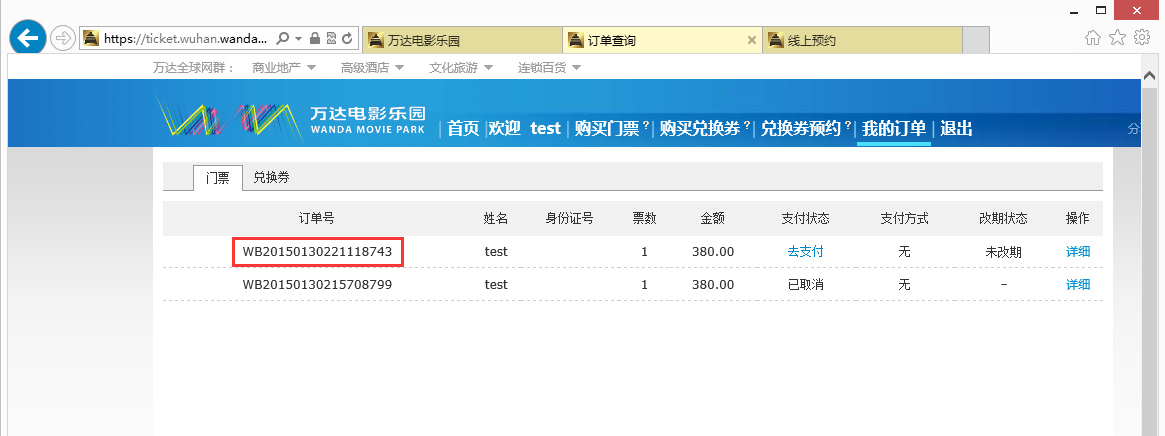The height and width of the screenshot is (436, 1165).
Task: Switch to the 线上预约 browser tab
Action: click(x=862, y=40)
